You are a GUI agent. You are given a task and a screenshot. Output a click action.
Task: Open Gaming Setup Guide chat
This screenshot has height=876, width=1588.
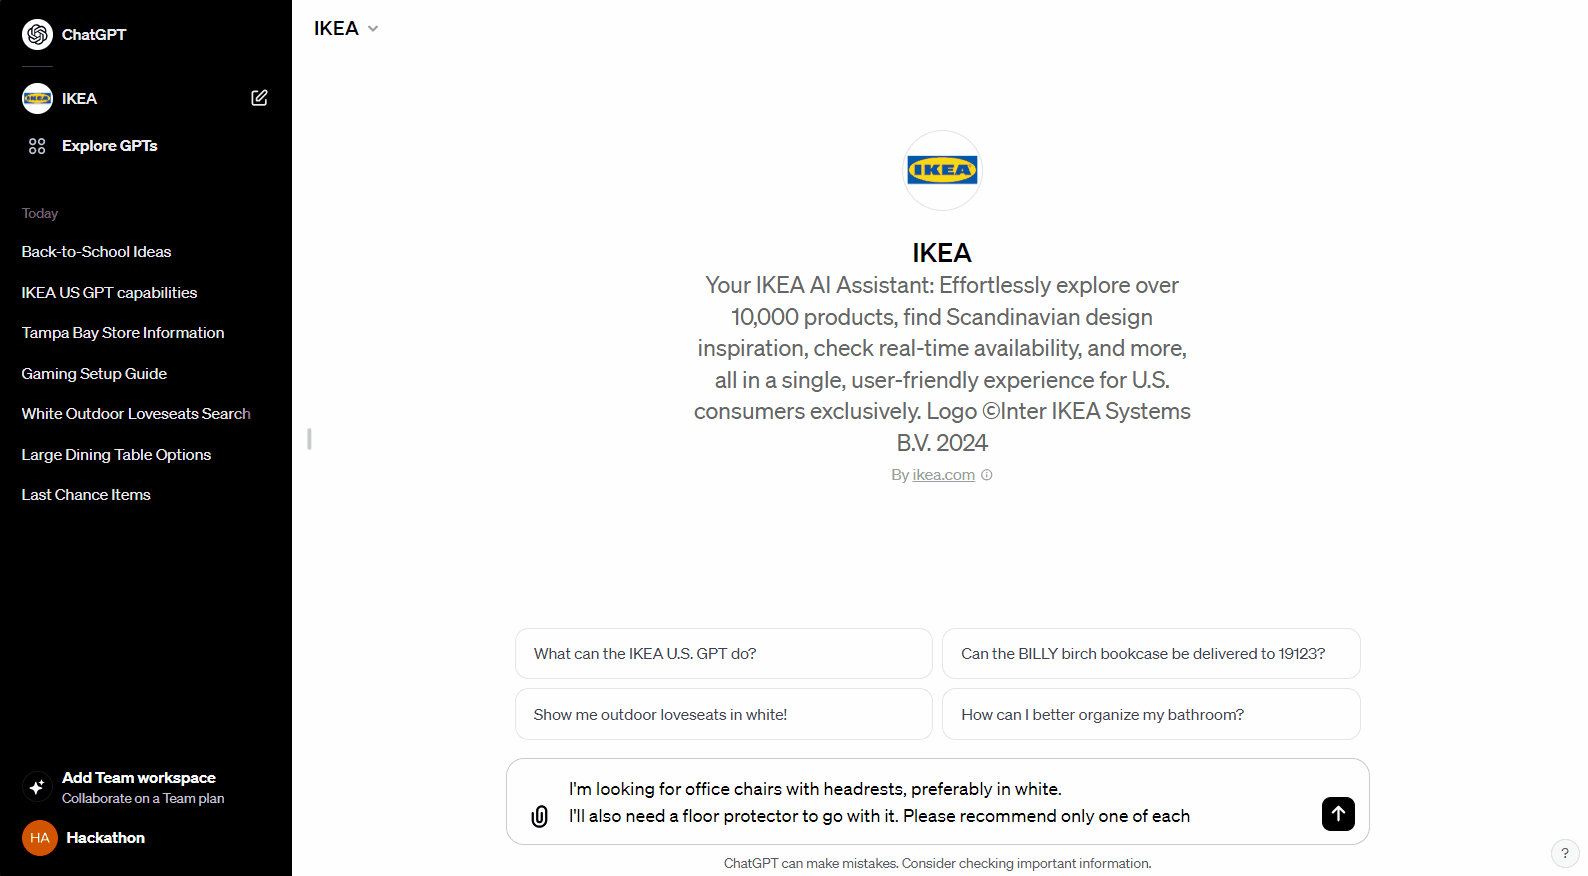[x=94, y=374]
